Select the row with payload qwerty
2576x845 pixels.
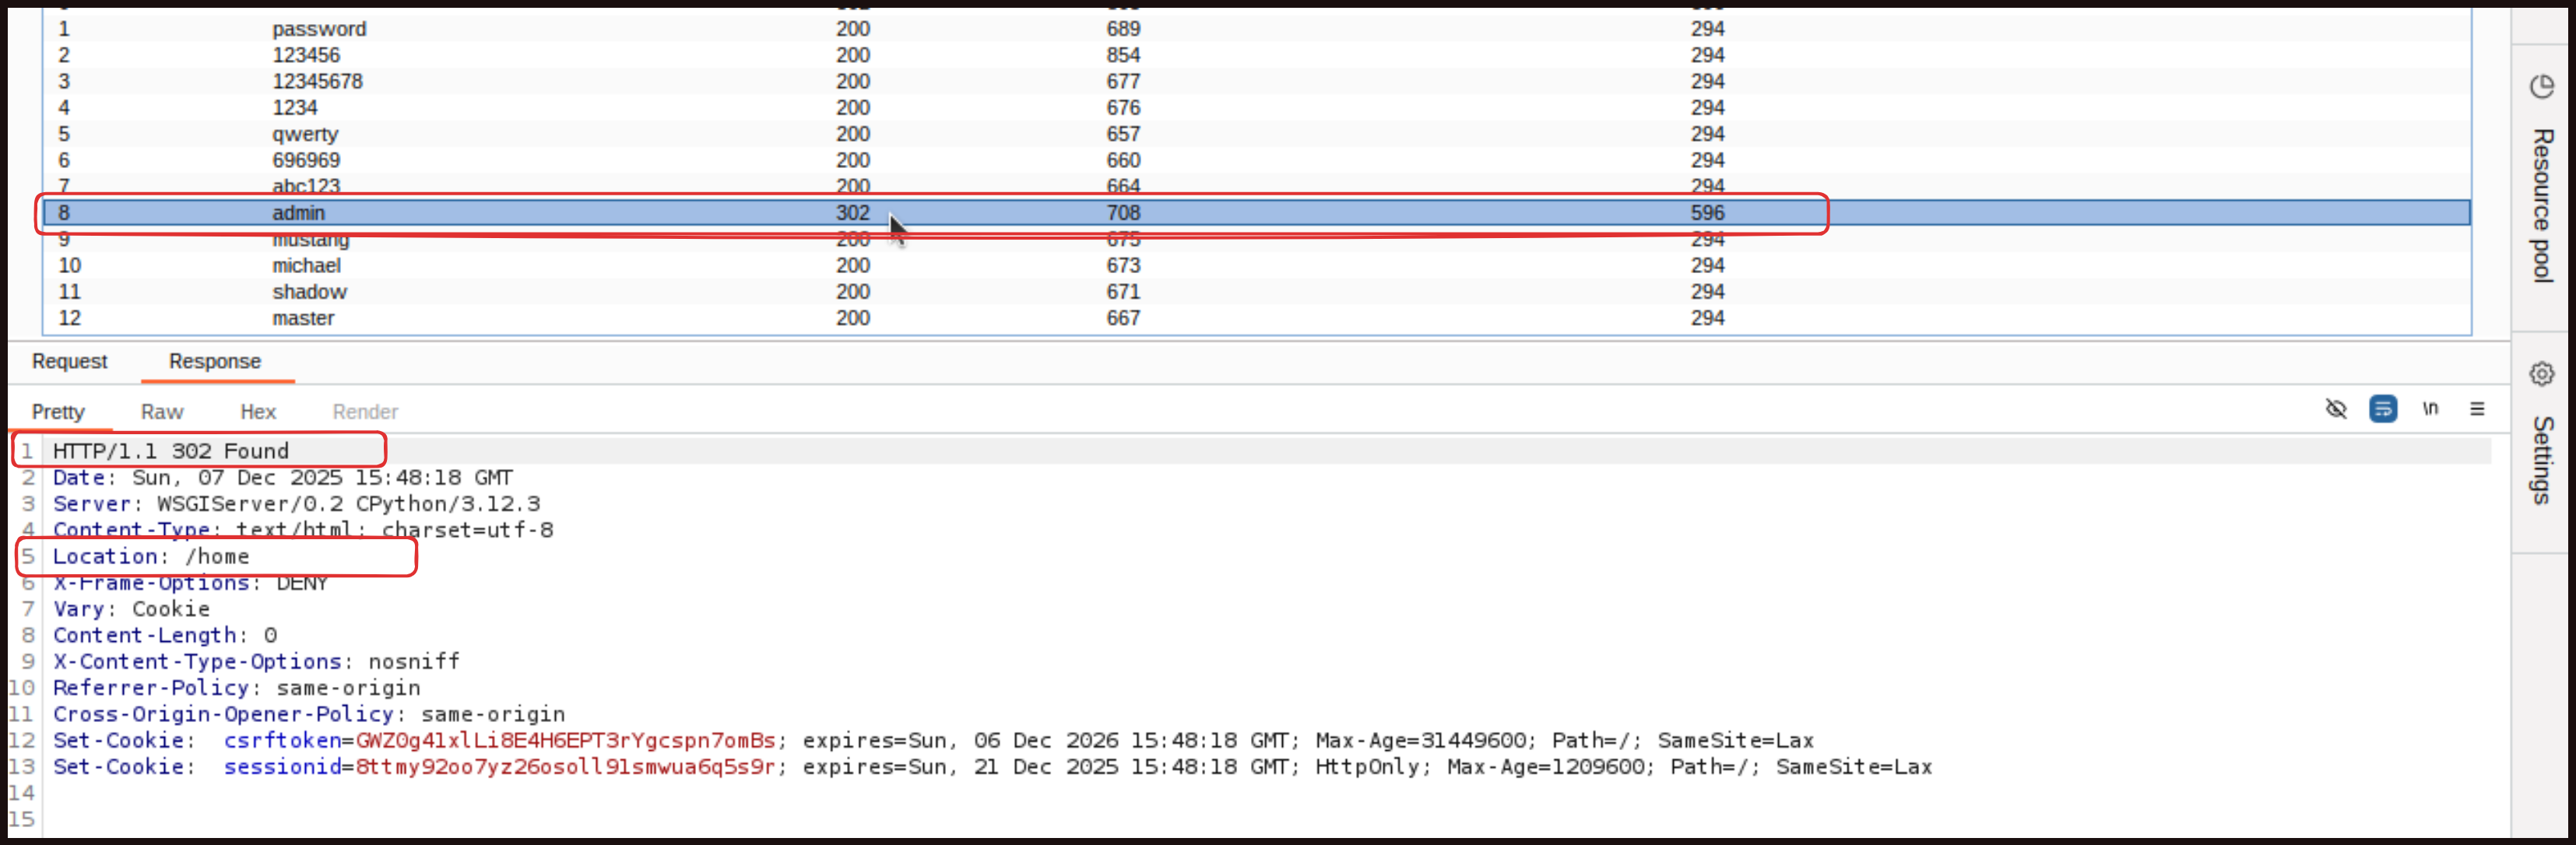(1257, 134)
